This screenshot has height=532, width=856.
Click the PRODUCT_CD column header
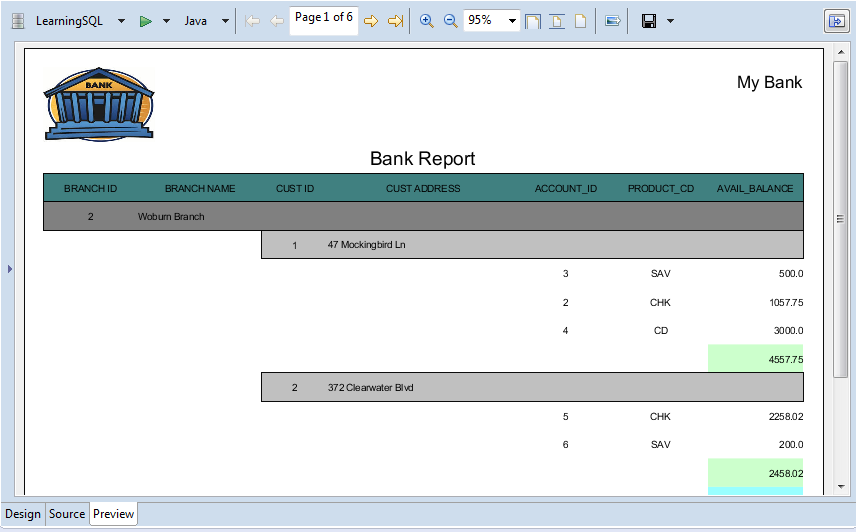point(661,189)
